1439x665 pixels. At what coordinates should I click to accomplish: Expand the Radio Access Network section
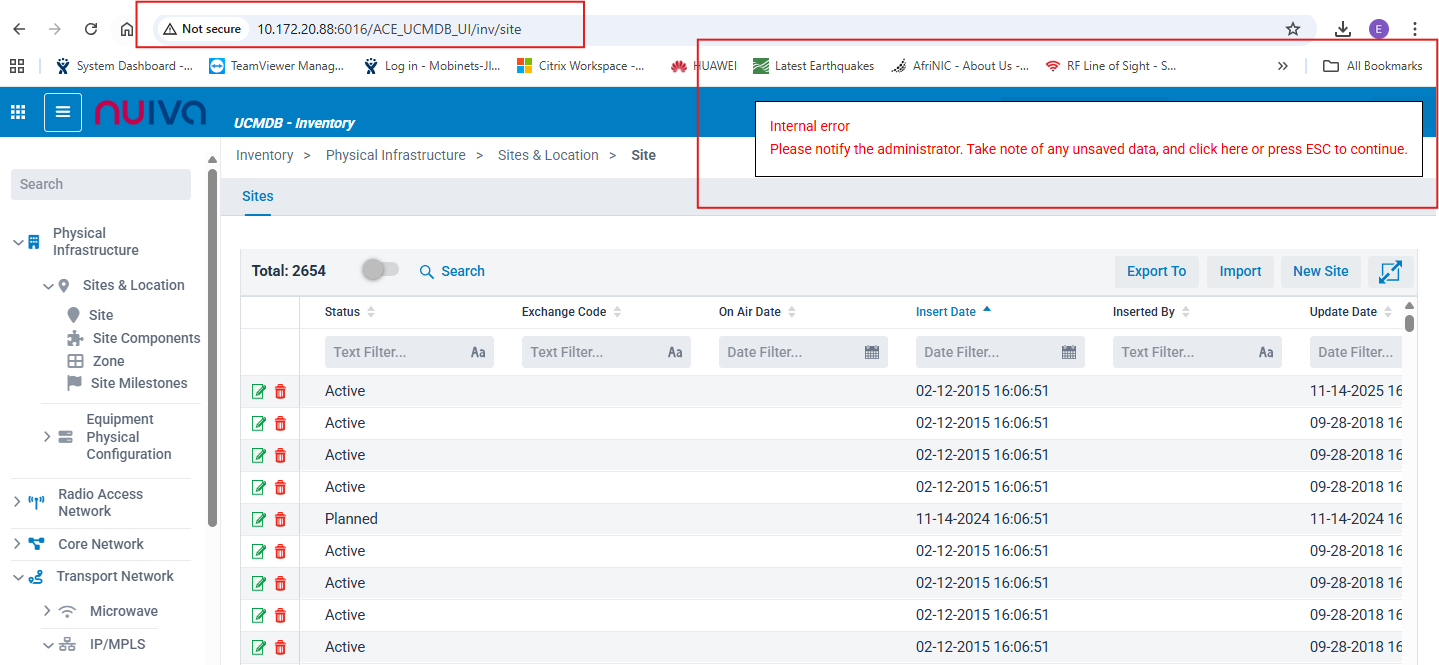[x=17, y=502]
